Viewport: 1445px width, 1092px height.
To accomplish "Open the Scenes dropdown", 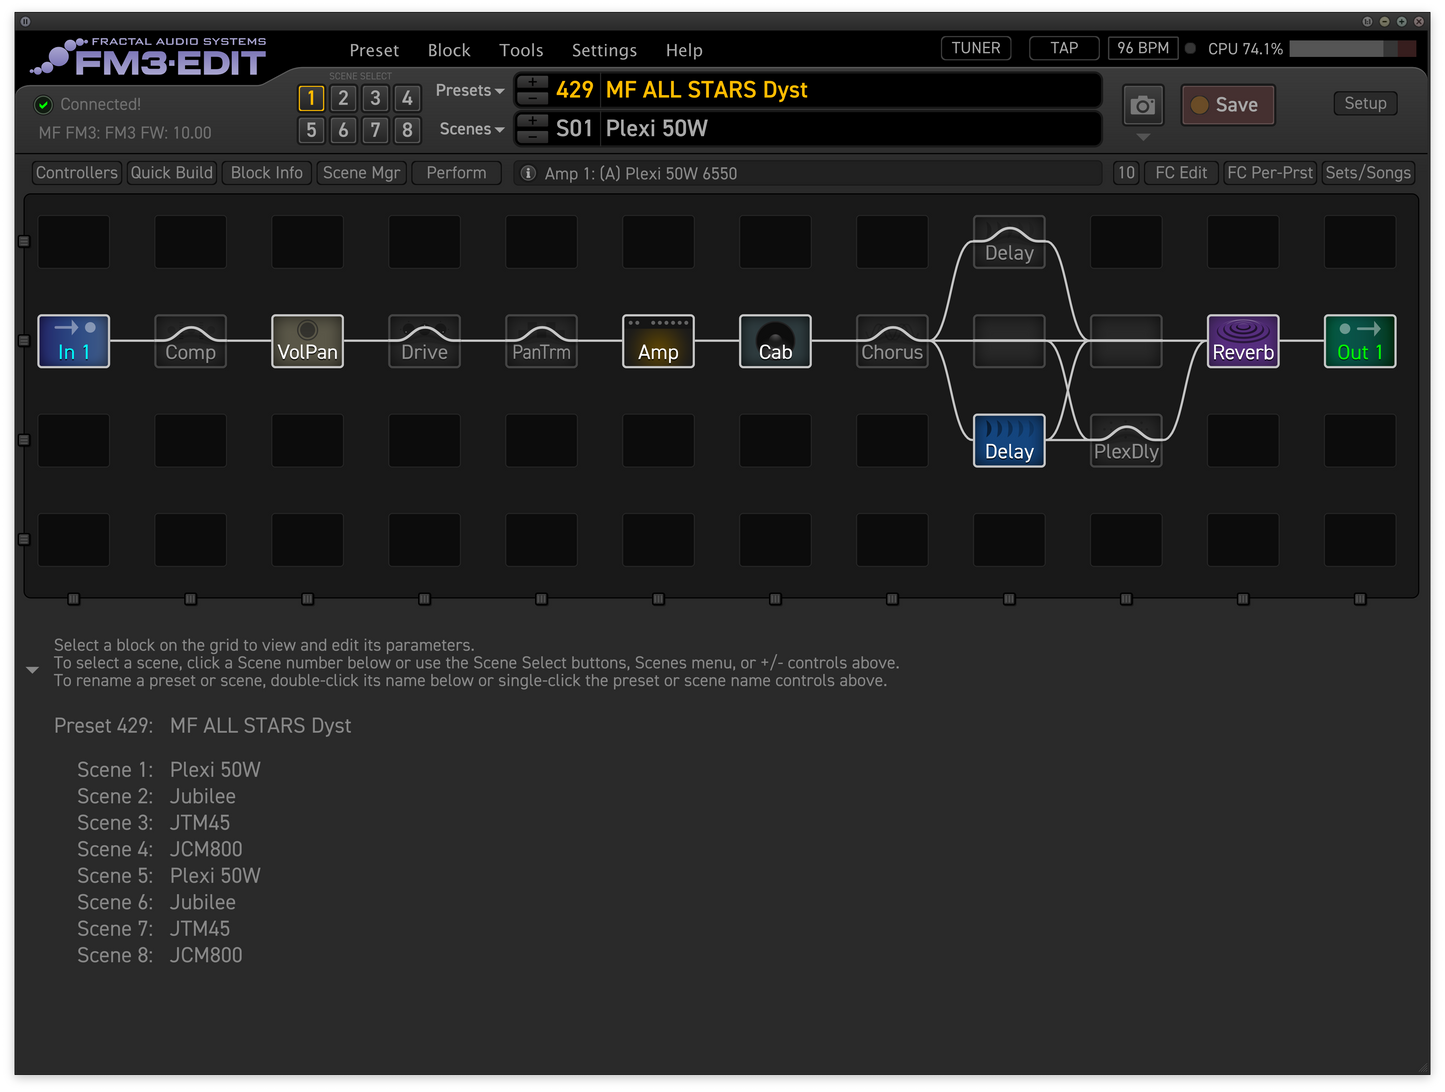I will tap(471, 129).
